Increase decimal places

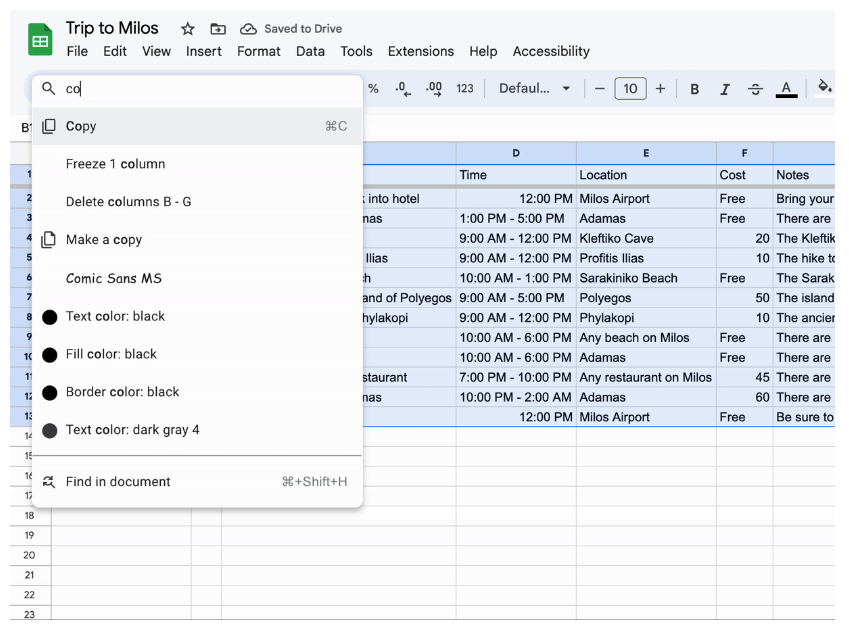click(434, 88)
